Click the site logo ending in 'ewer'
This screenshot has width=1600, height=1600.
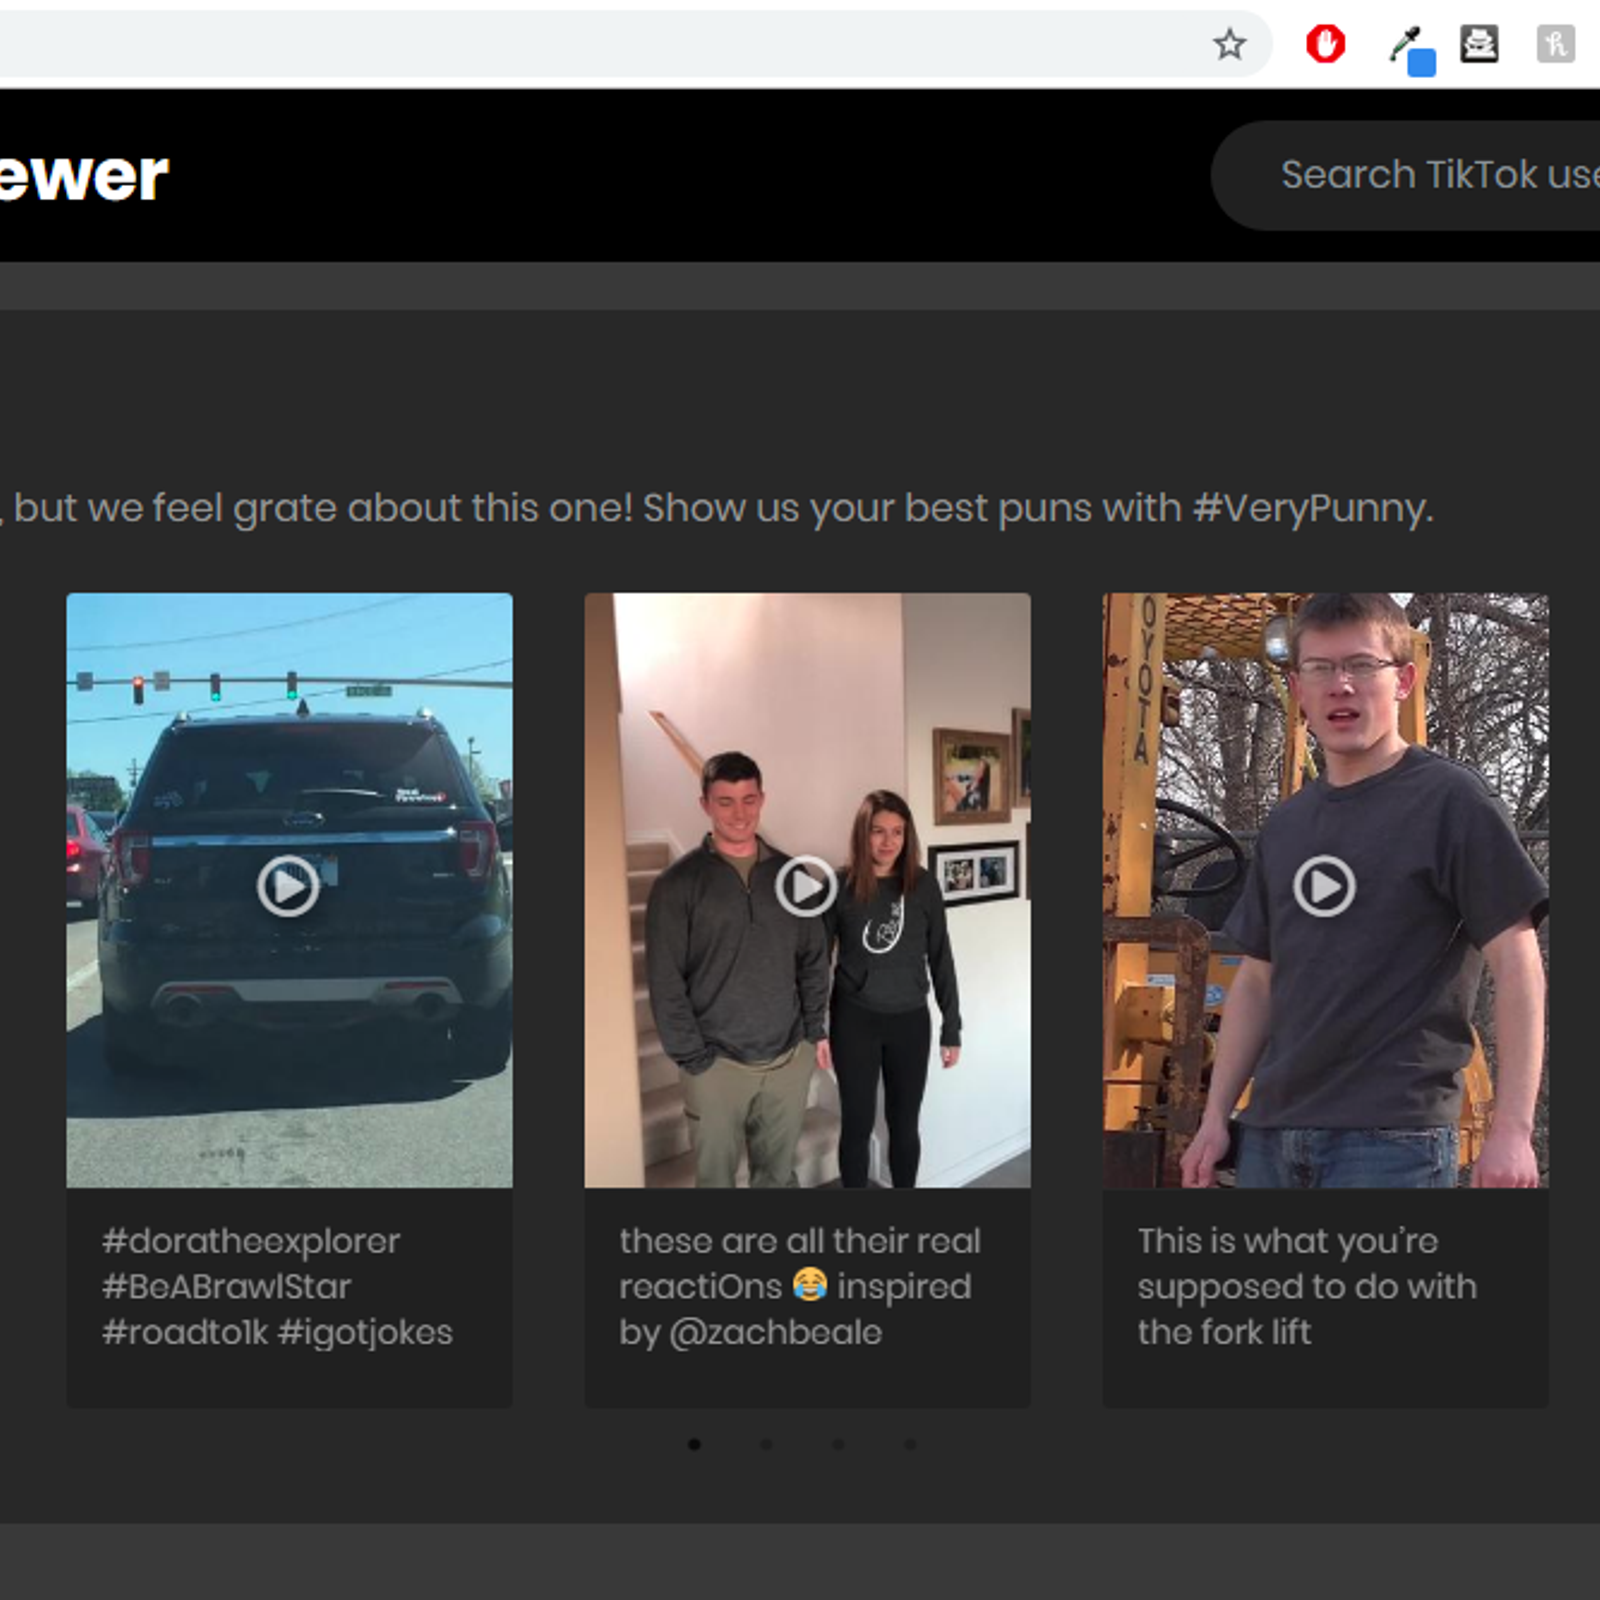(x=84, y=177)
